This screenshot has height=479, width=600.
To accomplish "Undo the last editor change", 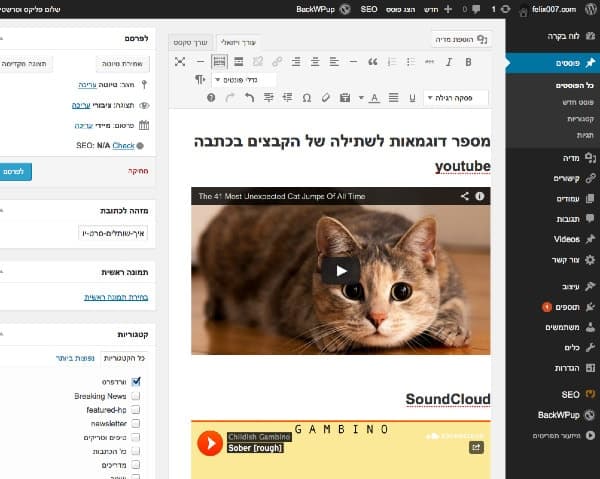I will click(249, 98).
